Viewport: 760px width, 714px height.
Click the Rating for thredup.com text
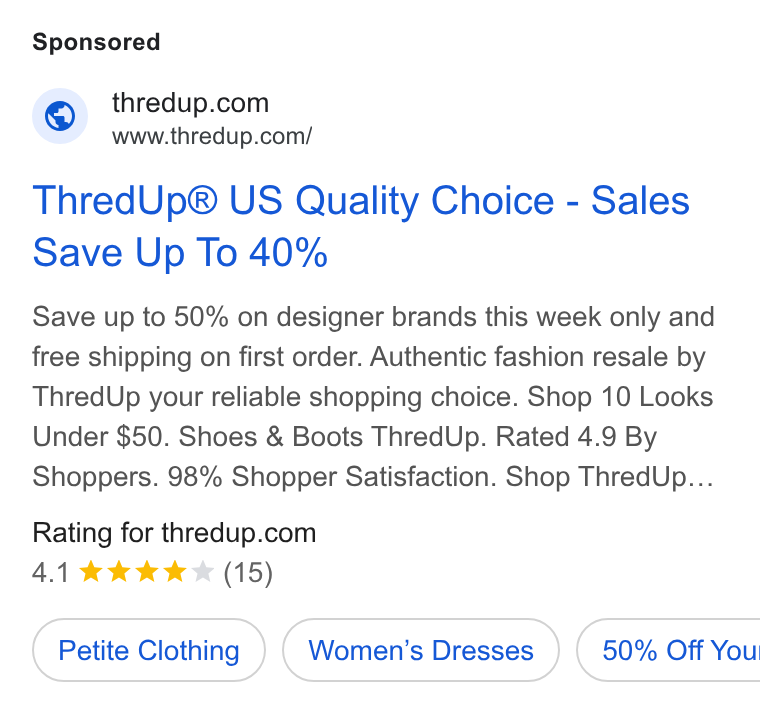[x=174, y=533]
